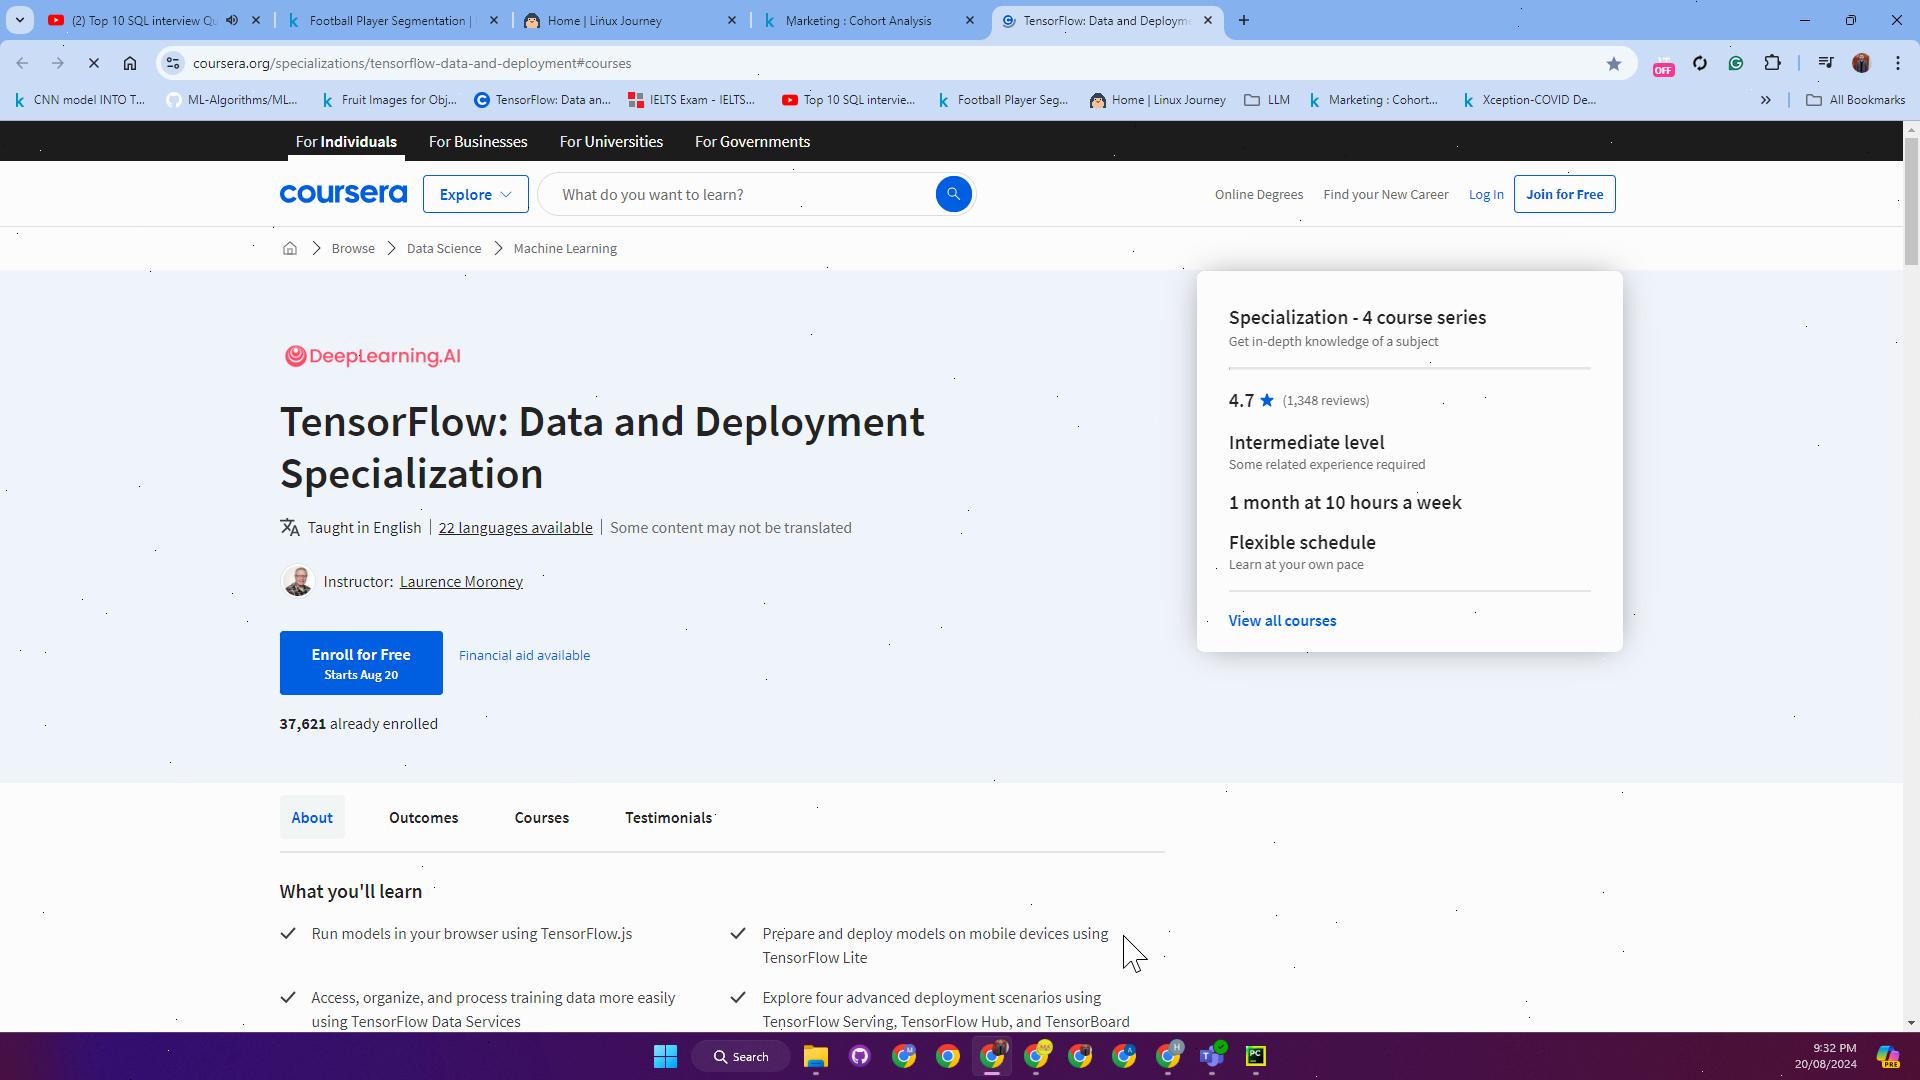Open the For Governments menu item
Viewport: 1920px width, 1080px height.
pyautogui.click(x=752, y=141)
